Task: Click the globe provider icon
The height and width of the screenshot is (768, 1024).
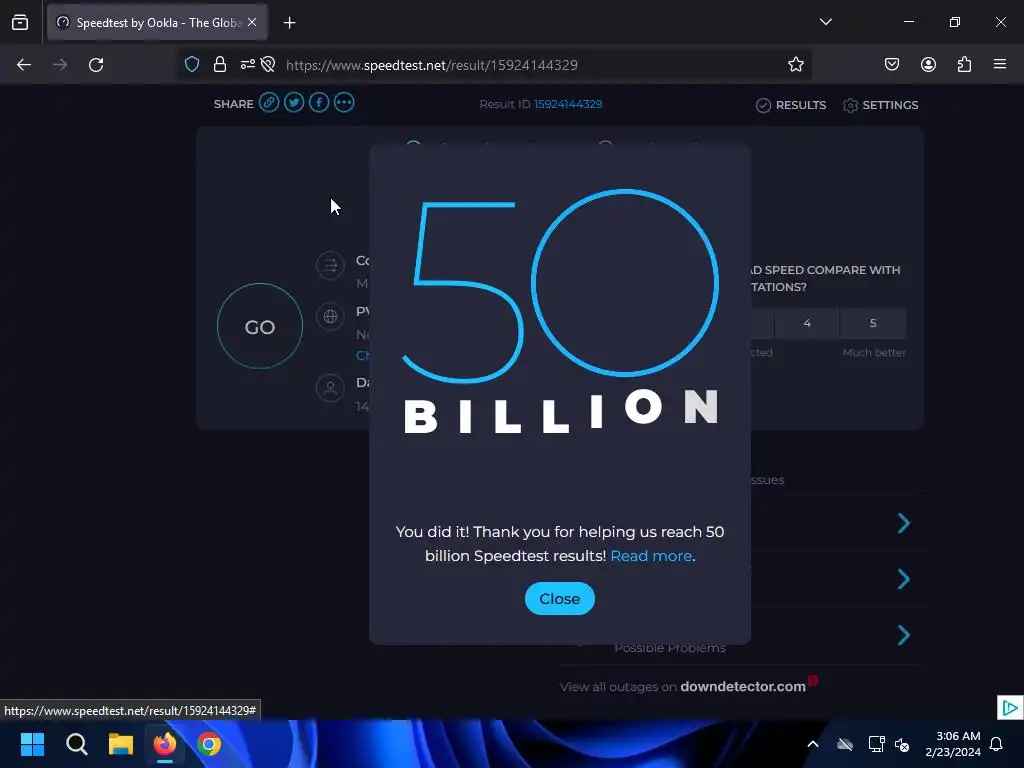Action: pos(330,317)
